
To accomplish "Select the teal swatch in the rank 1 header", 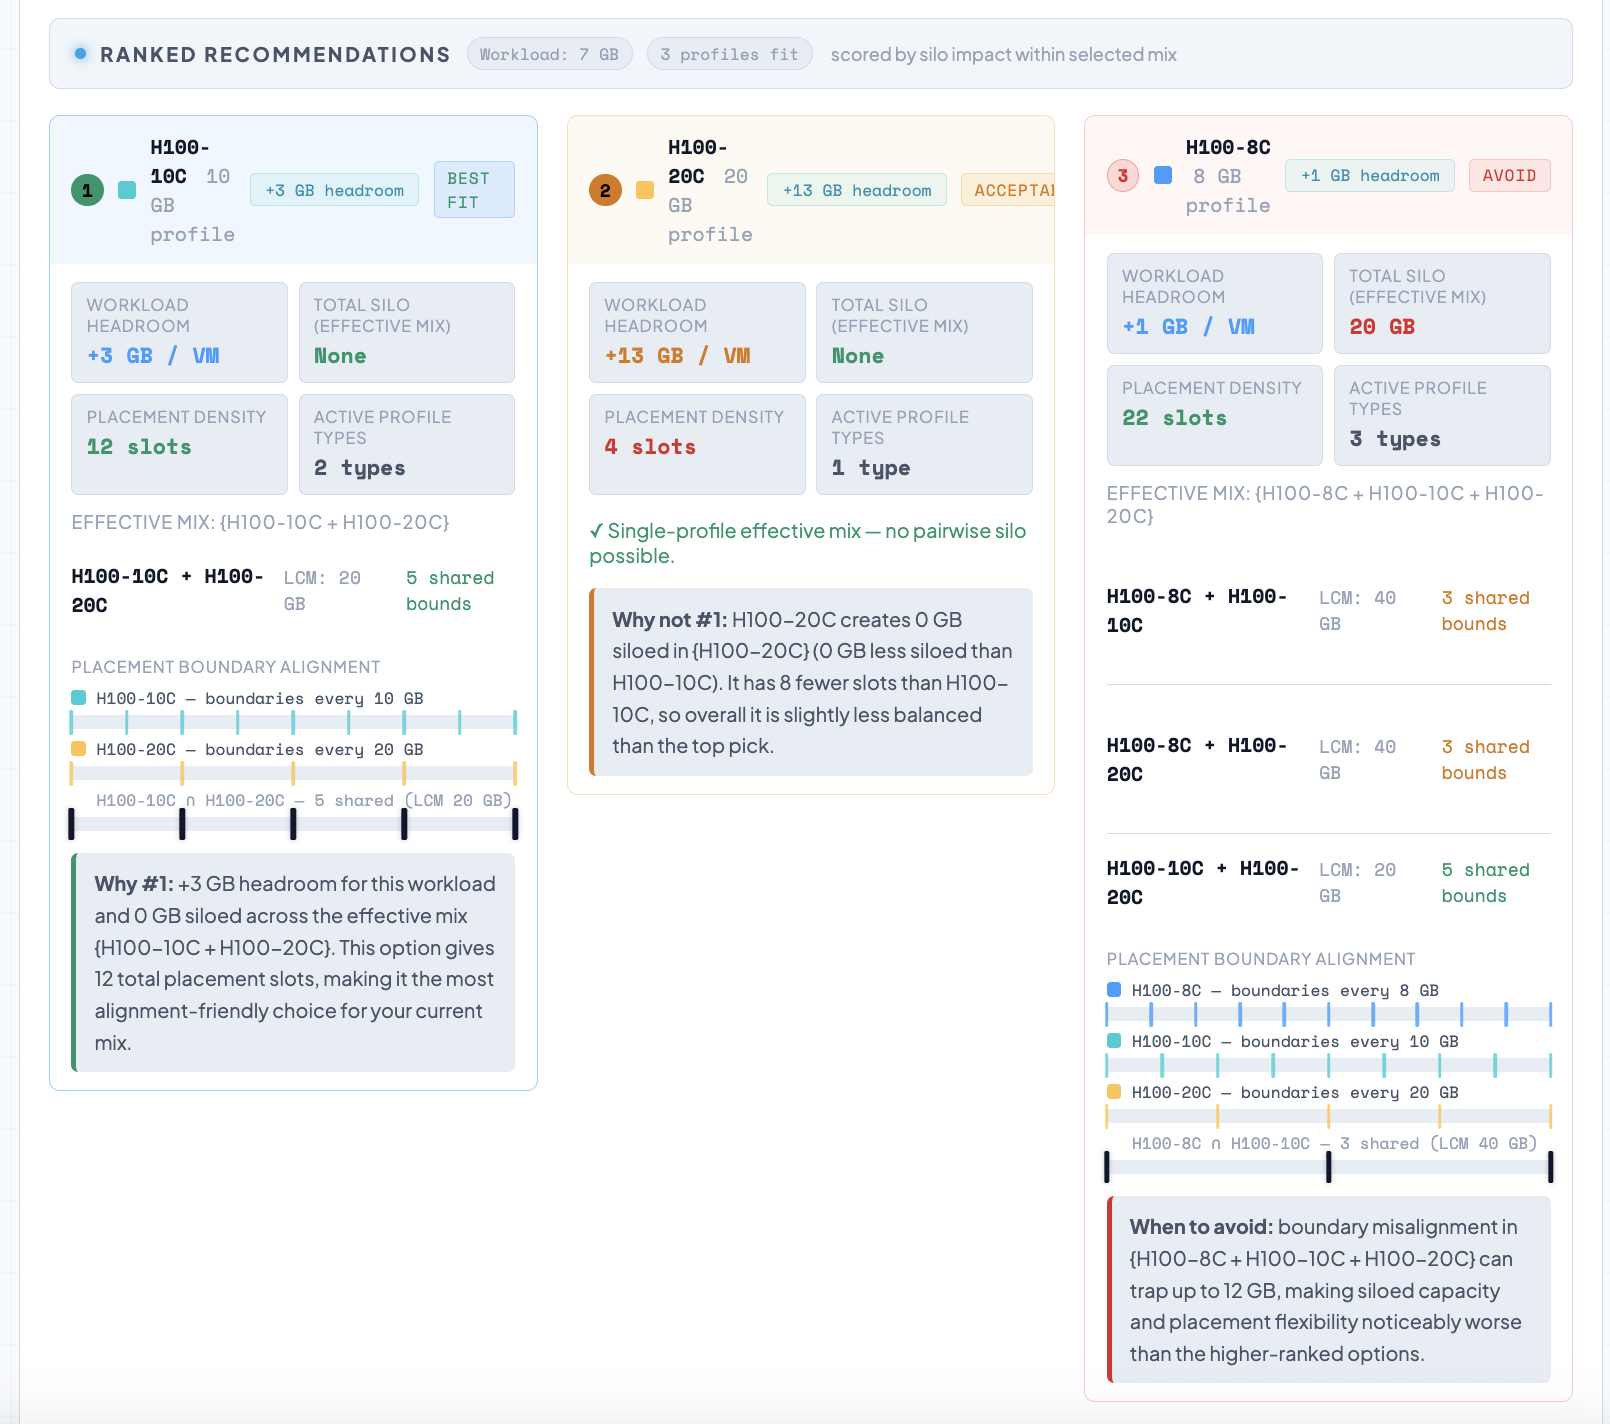I will (x=127, y=190).
